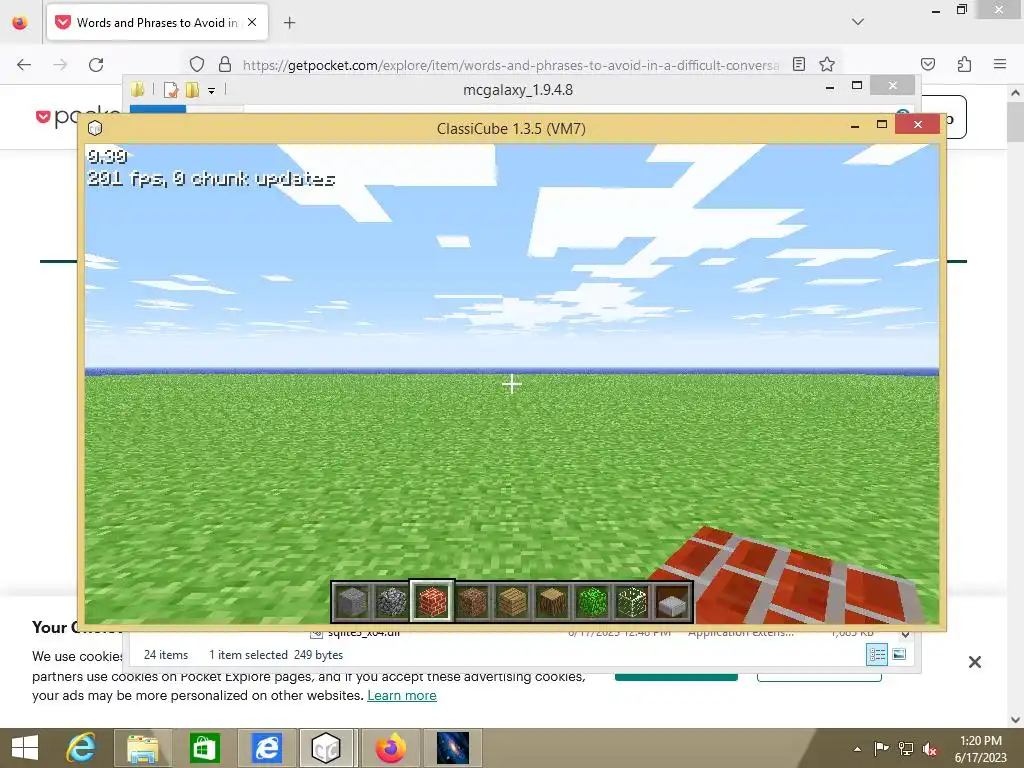Open Windows Store from taskbar
This screenshot has width=1024, height=768.
pos(204,748)
